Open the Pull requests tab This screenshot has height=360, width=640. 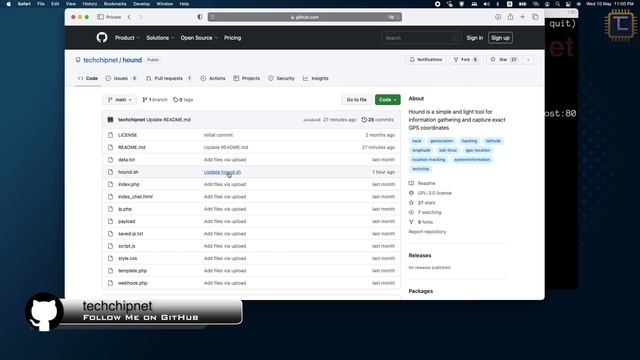tap(169, 78)
